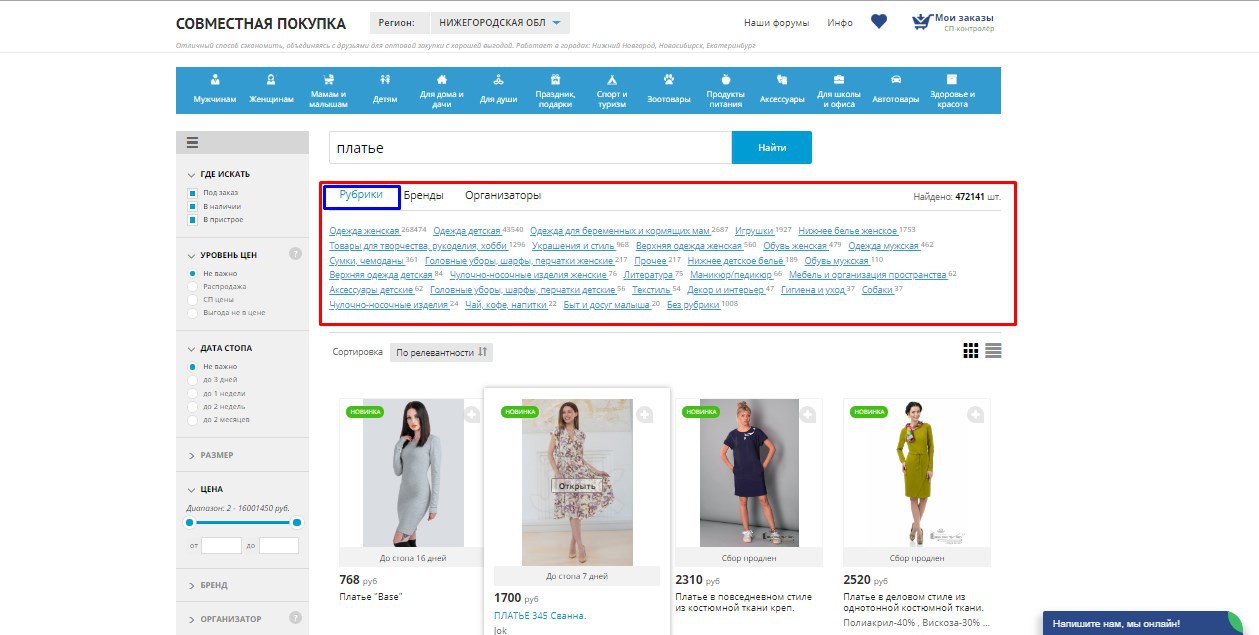This screenshot has width=1259, height=635.
Task: Click help icon next to Организатор
Action: point(295,618)
